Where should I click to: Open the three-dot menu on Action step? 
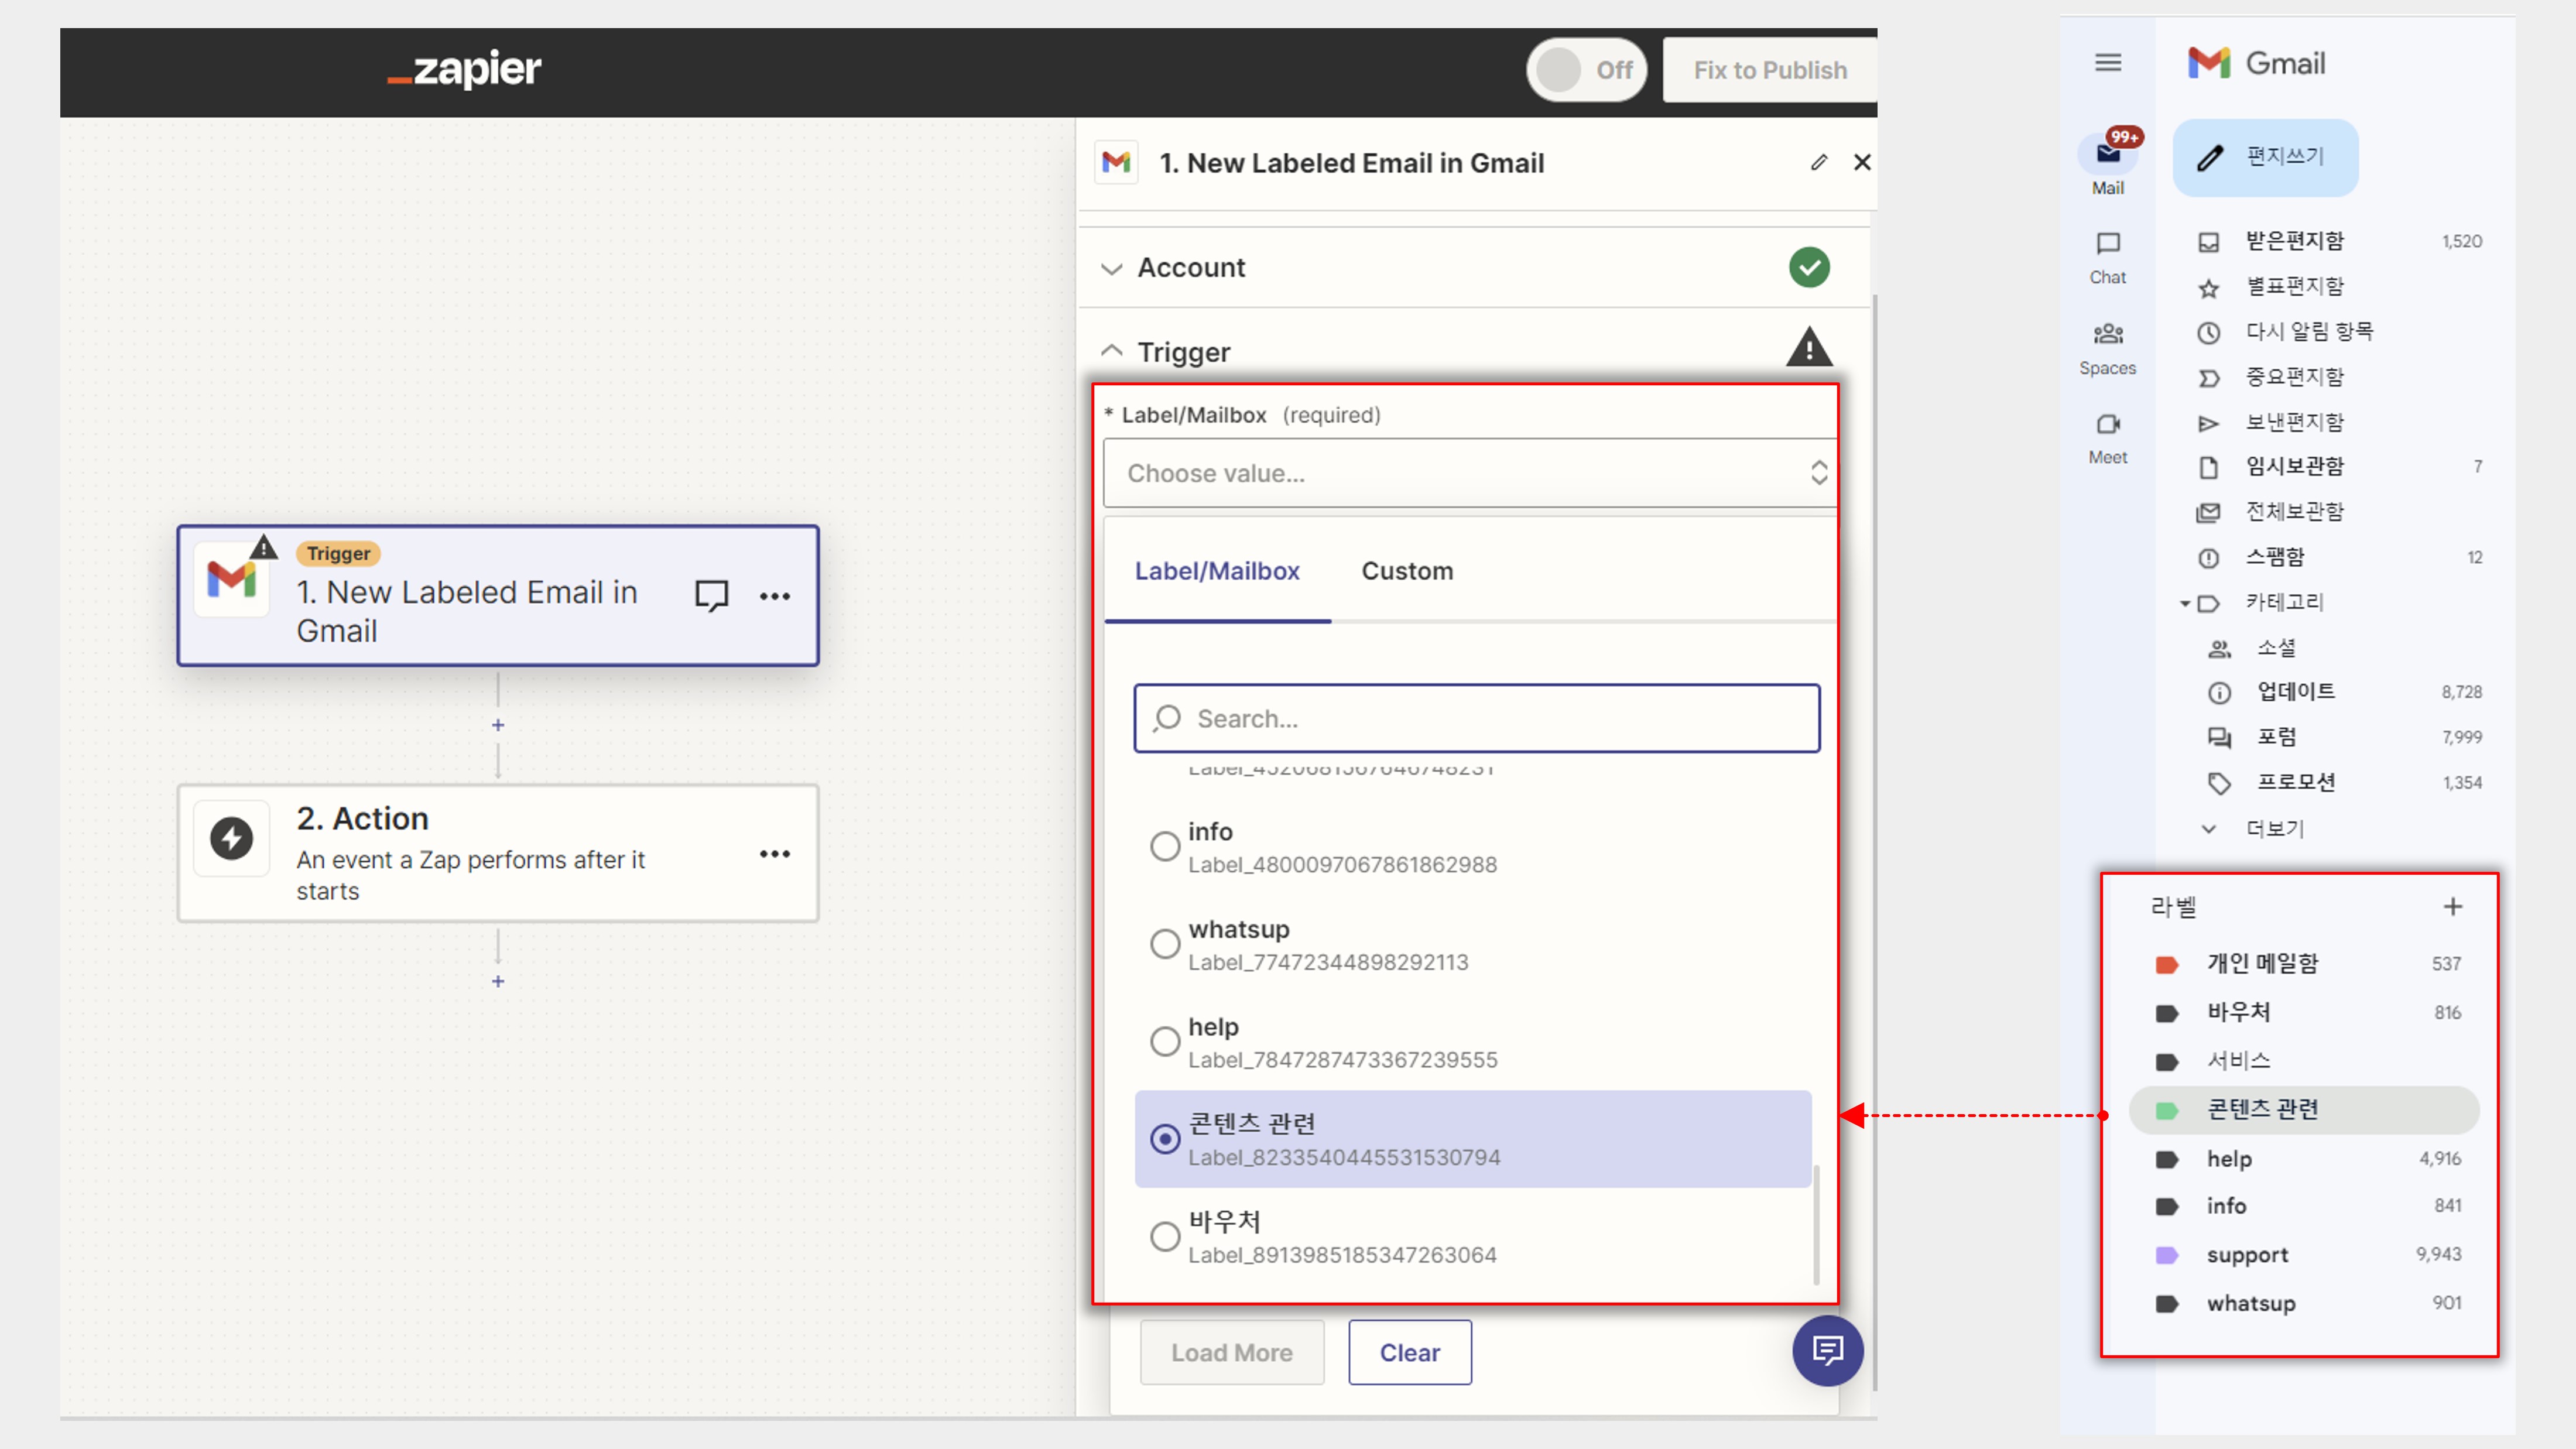(775, 854)
